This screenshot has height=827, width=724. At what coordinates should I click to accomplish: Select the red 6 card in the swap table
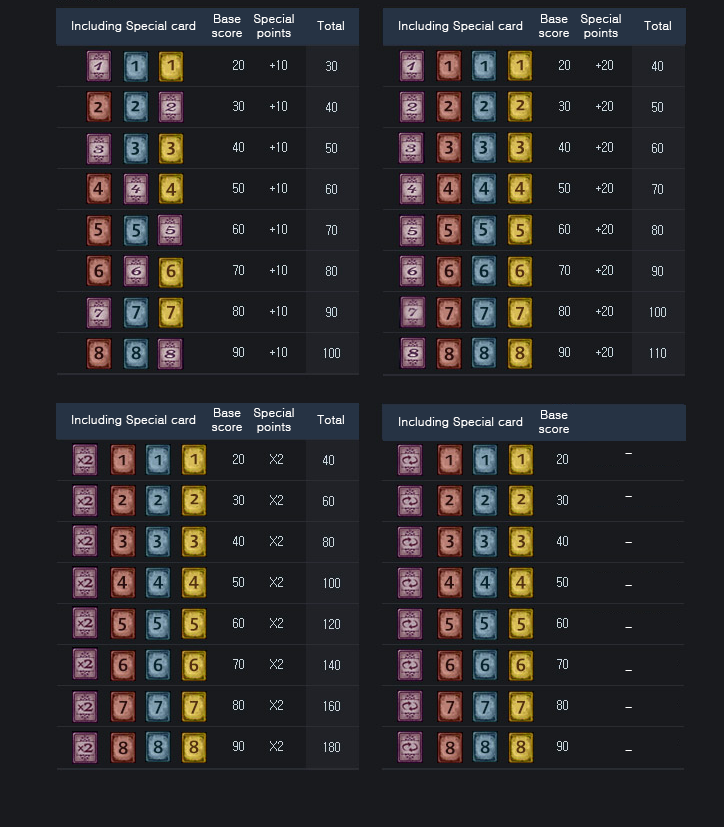click(449, 665)
